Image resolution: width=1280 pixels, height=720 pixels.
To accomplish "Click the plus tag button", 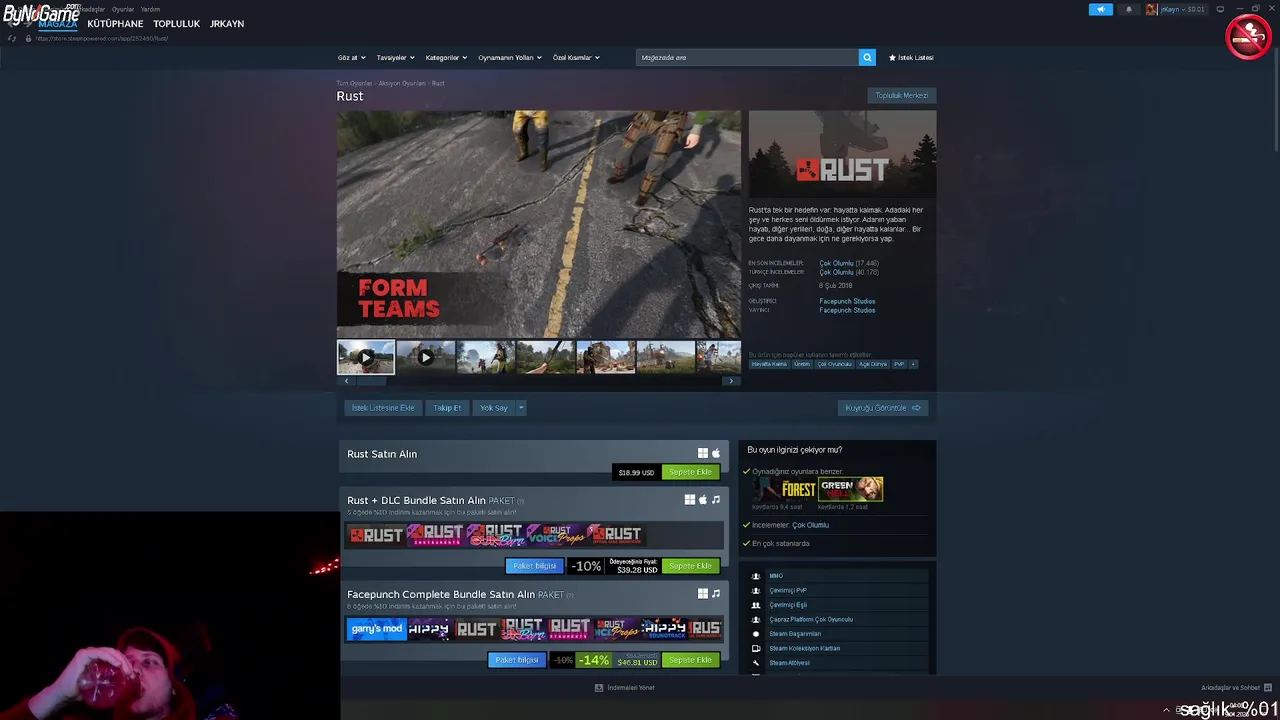I will click(912, 364).
